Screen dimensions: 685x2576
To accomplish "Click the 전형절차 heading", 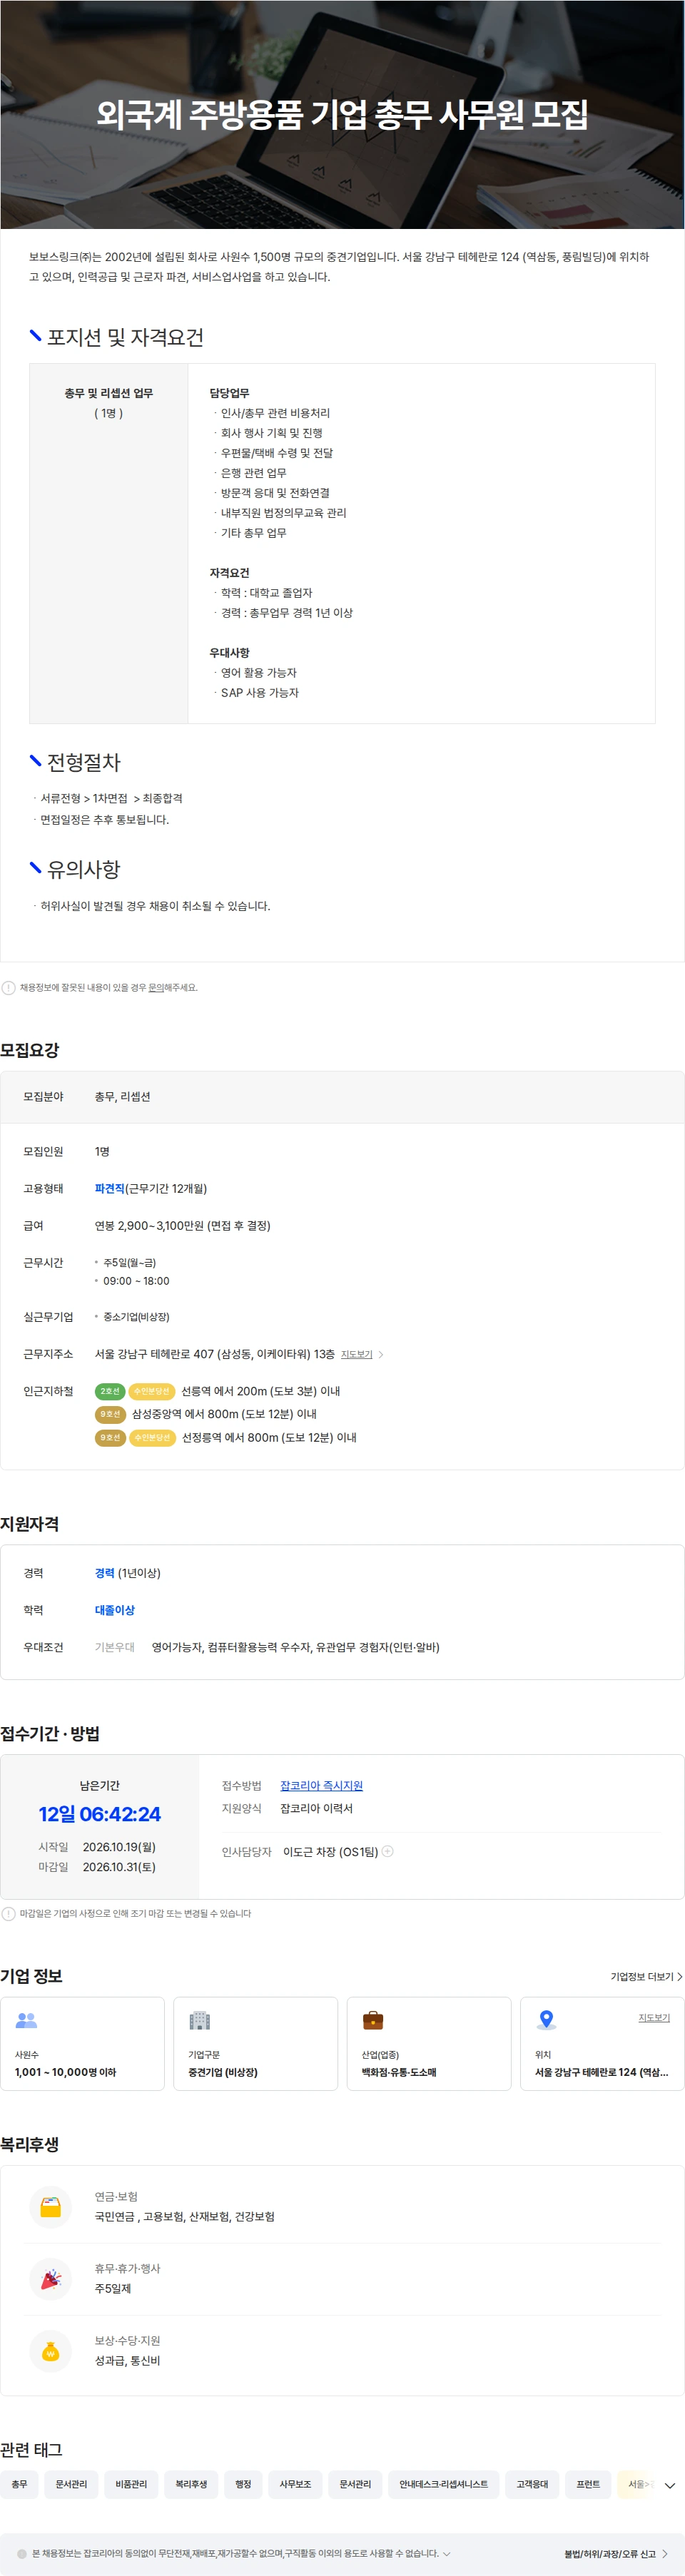I will click(83, 762).
